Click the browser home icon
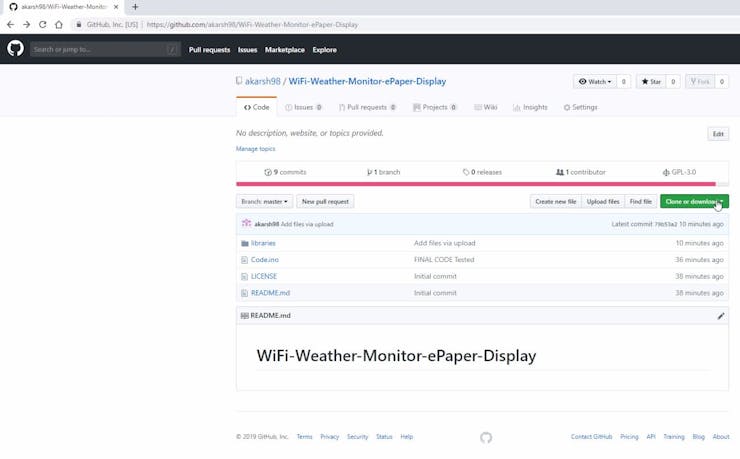Screen dimensions: 740x459 coord(59,24)
